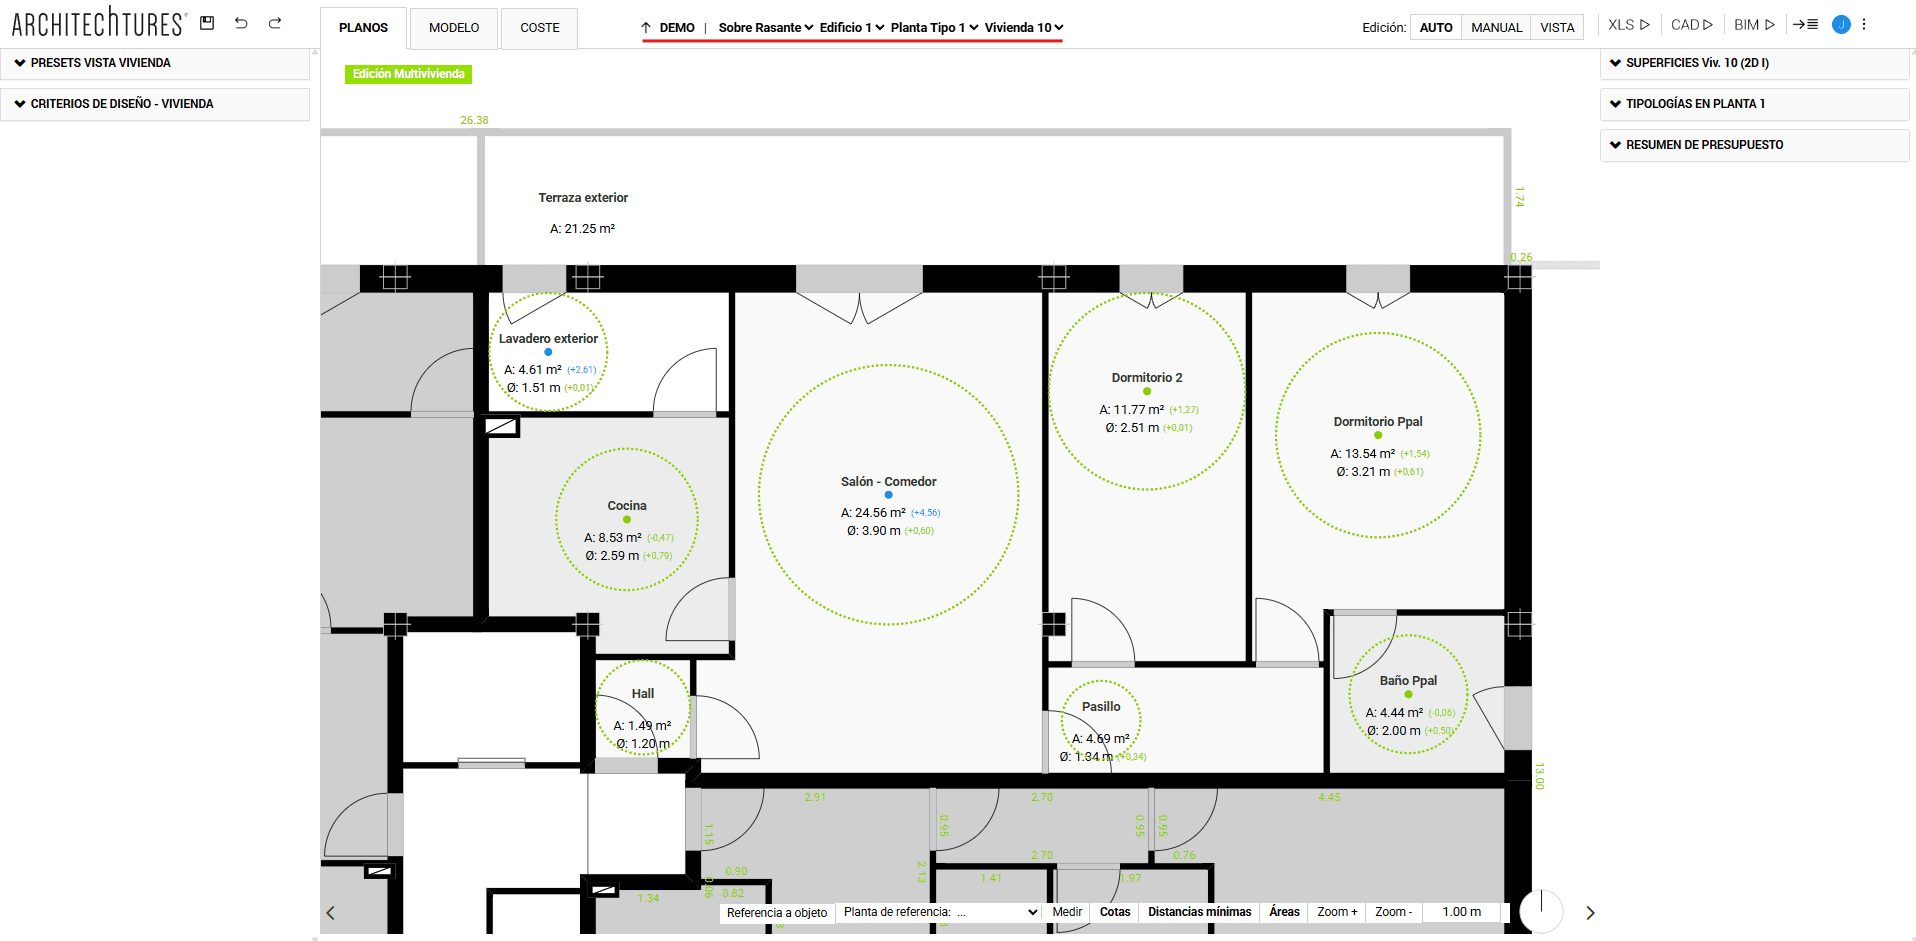Toggle Cotas dimensions display
This screenshot has height=941, width=1916.
point(1115,912)
